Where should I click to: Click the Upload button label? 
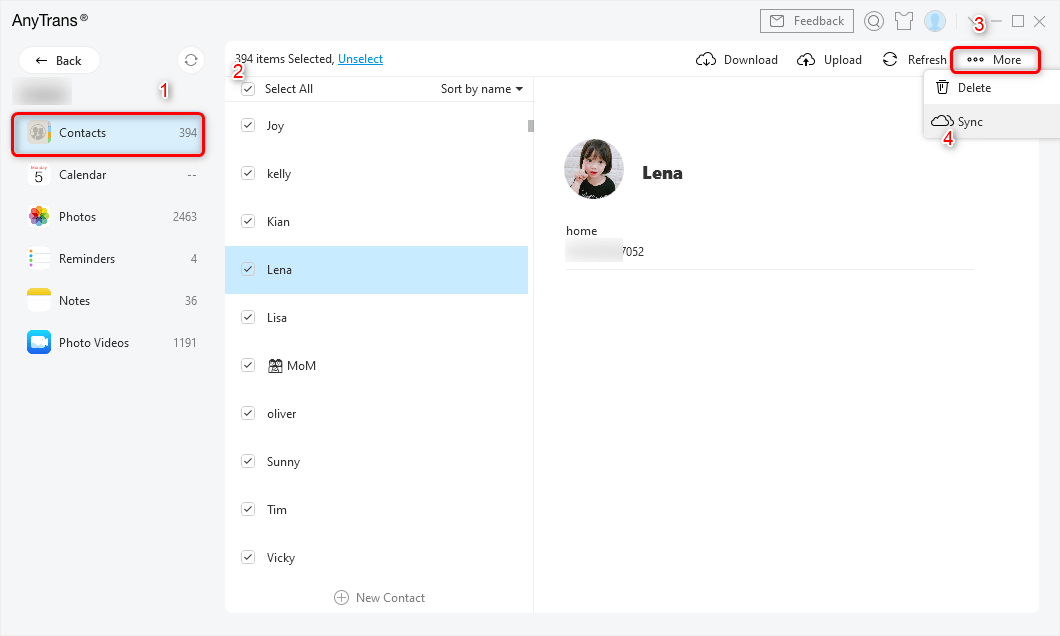tap(842, 59)
